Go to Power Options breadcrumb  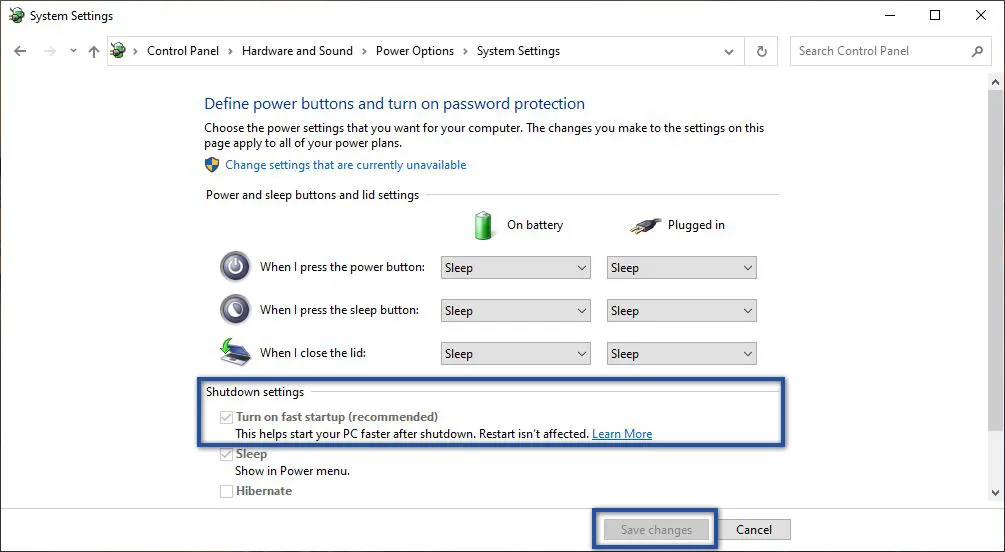click(x=414, y=51)
